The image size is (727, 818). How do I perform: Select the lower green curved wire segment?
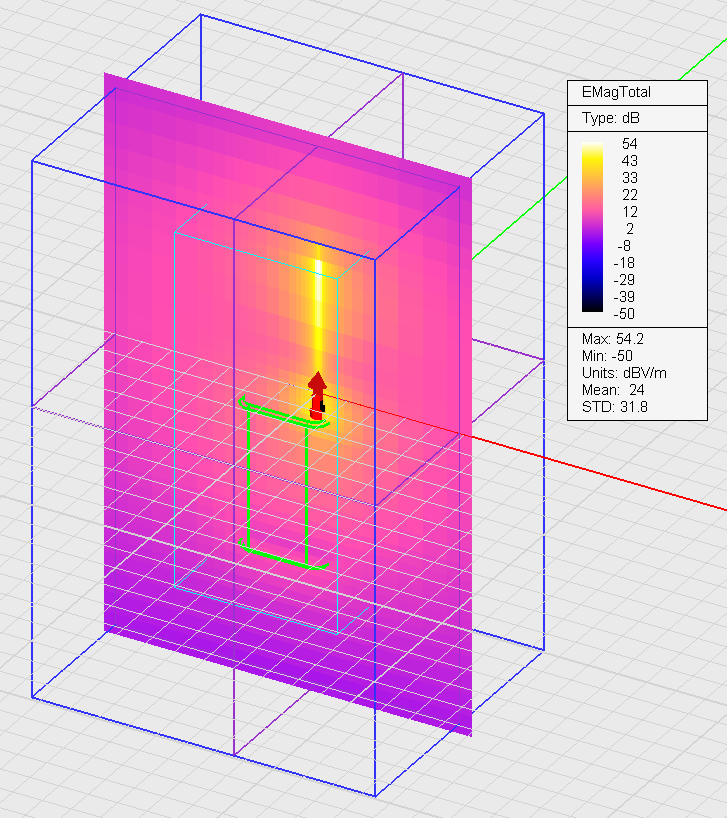click(285, 558)
